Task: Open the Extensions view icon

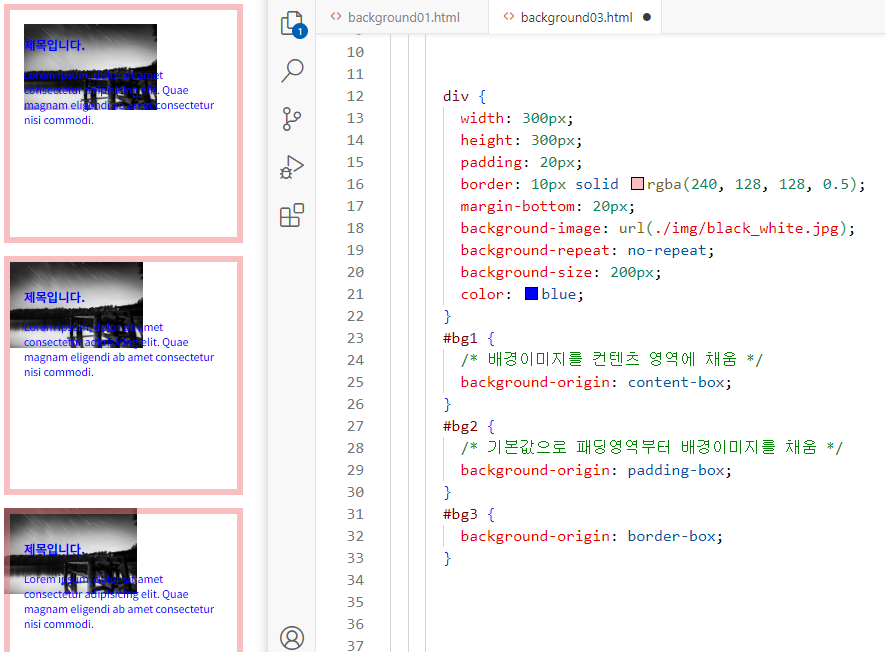Action: [292, 215]
